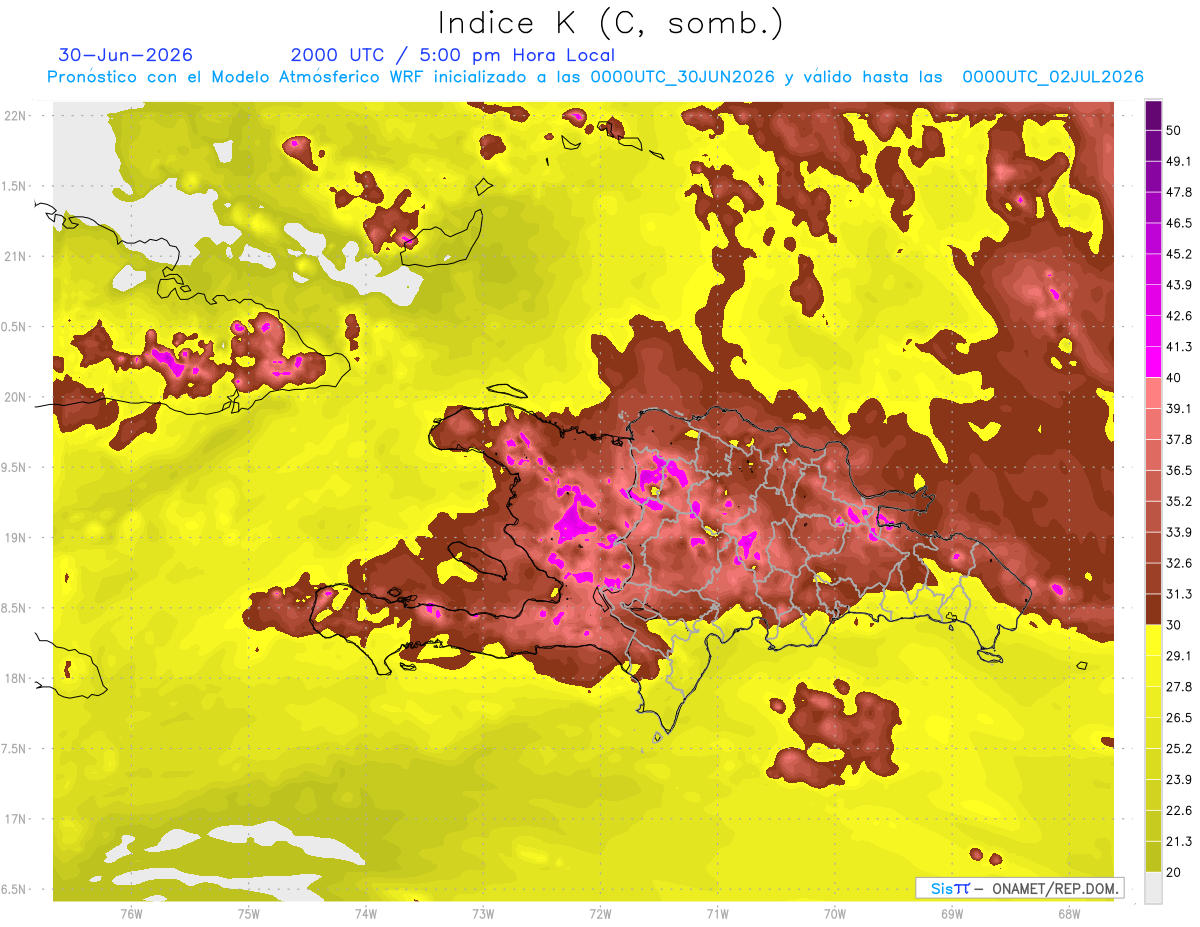Click the "37.8" legend value

coord(1180,439)
